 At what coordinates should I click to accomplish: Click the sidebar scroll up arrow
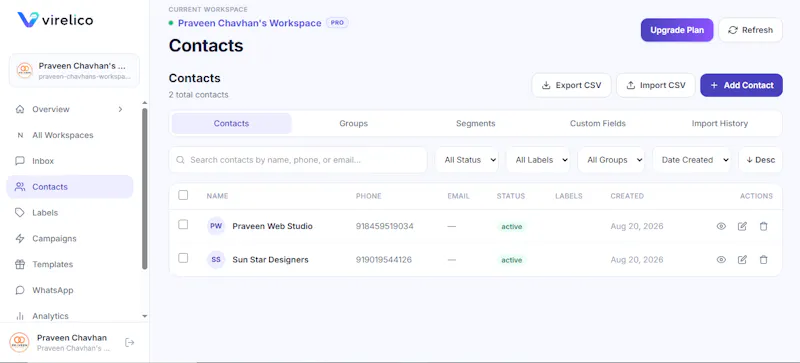click(144, 103)
